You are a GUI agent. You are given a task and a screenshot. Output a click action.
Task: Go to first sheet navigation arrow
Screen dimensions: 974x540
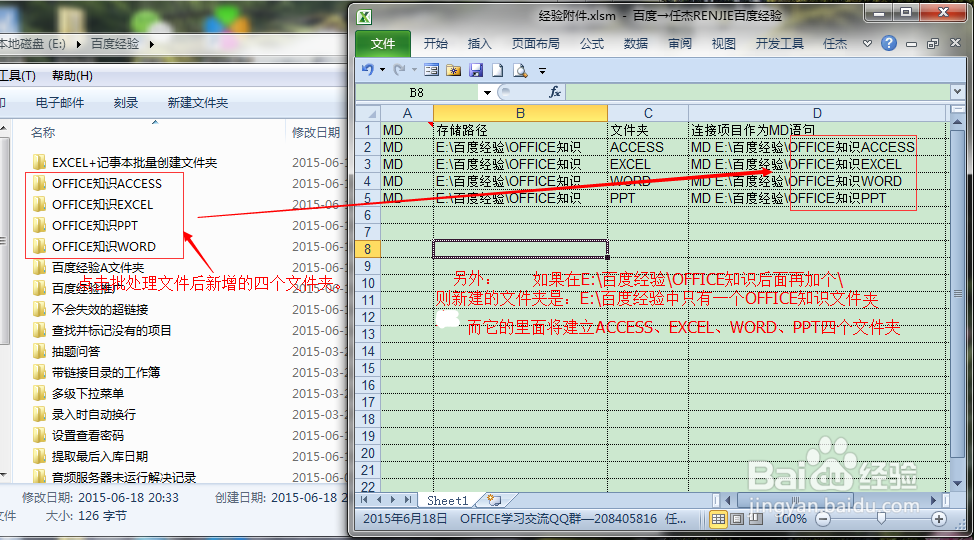[365, 500]
